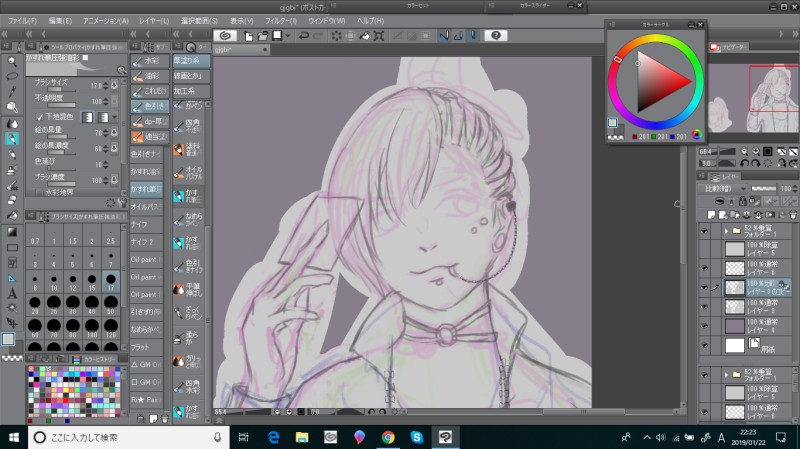
Task: Open the ヘルプ(H) menu
Action: [x=370, y=21]
